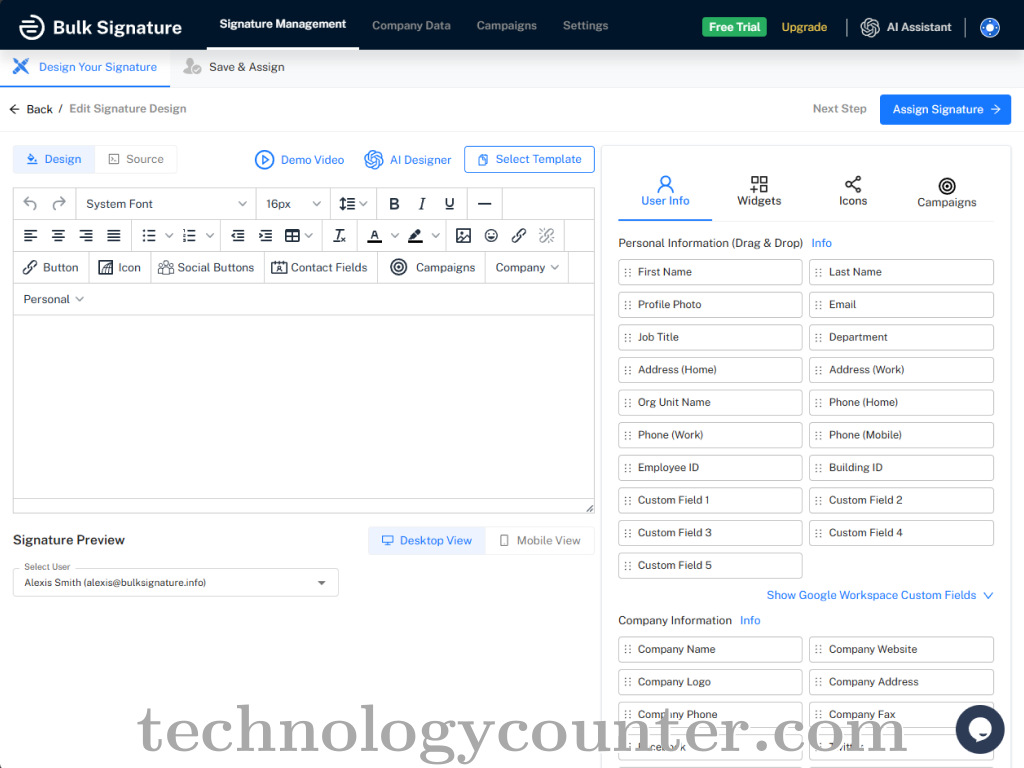Watch the Demo Video

[299, 160]
